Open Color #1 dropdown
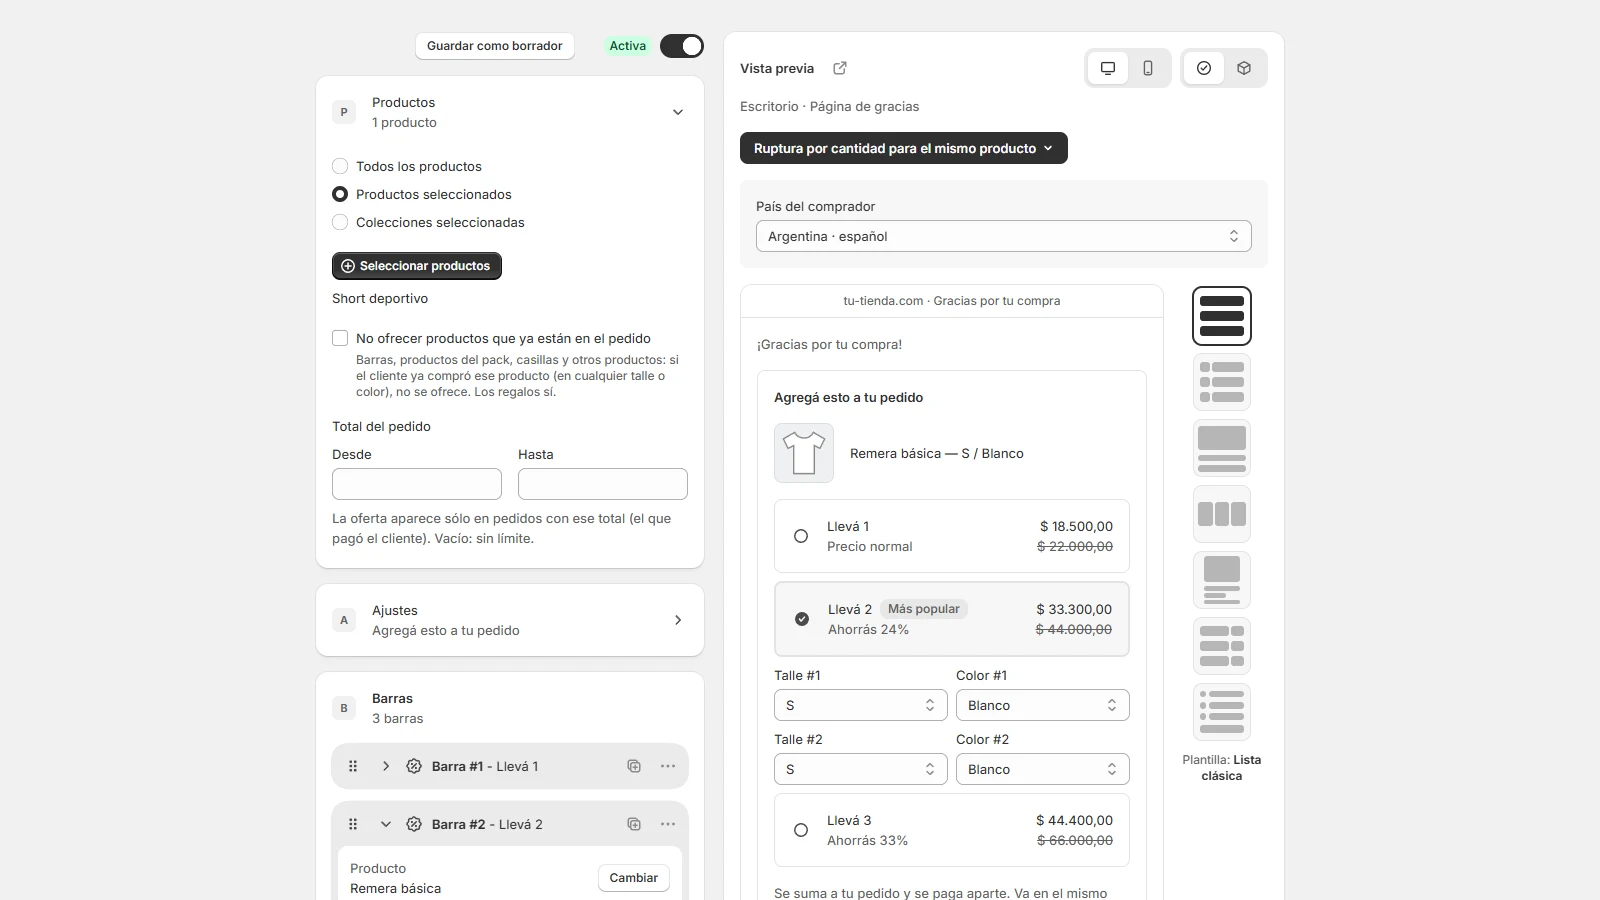The width and height of the screenshot is (1600, 900). (1043, 705)
